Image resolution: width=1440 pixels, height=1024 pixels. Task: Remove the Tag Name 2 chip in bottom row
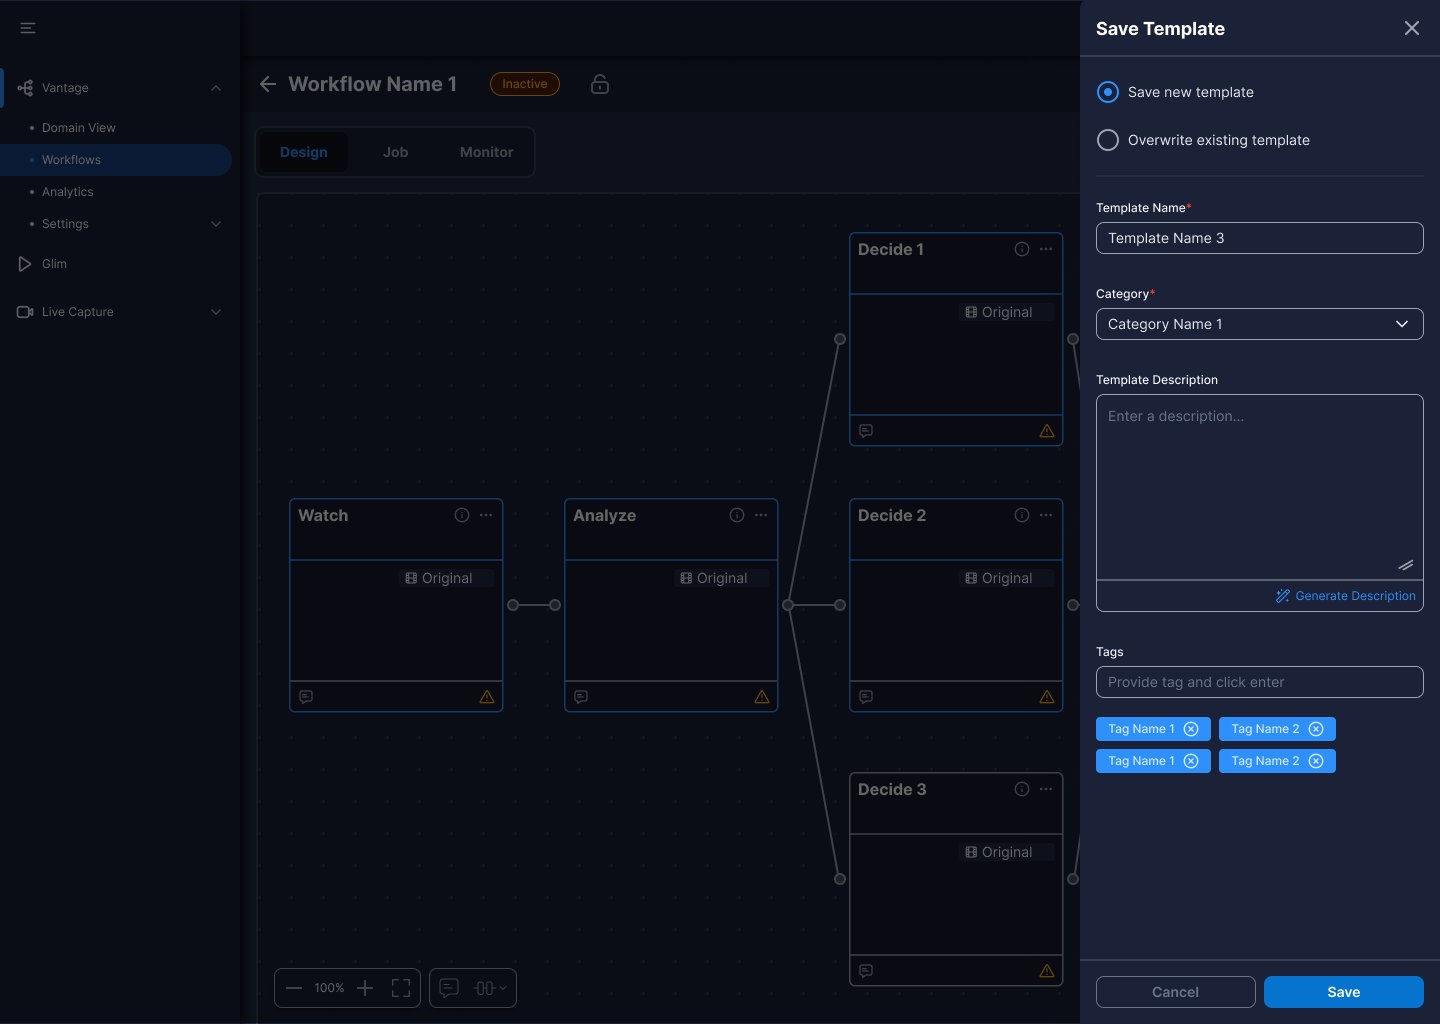click(1316, 761)
